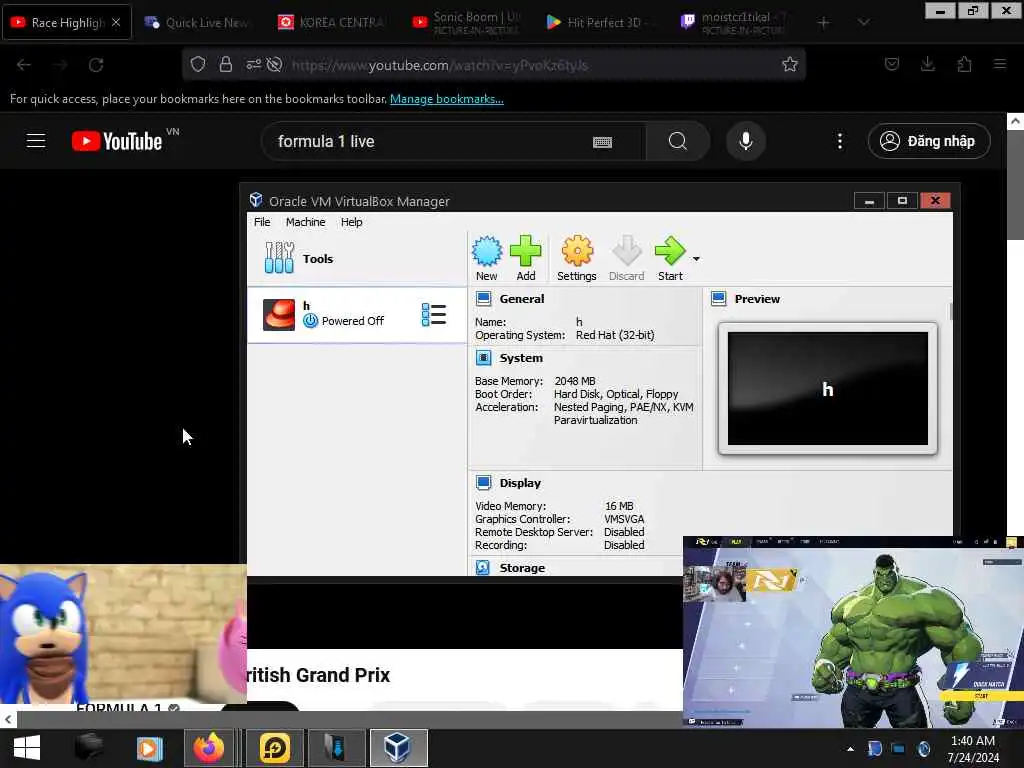Click the browser back arrow
The width and height of the screenshot is (1024, 768).
pyautogui.click(x=24, y=65)
